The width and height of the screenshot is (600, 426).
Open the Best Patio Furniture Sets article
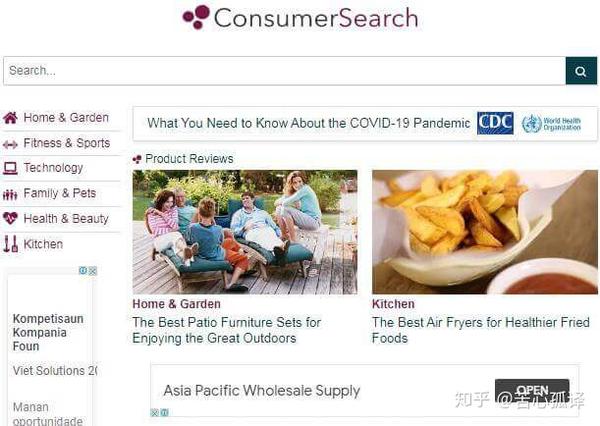click(227, 330)
